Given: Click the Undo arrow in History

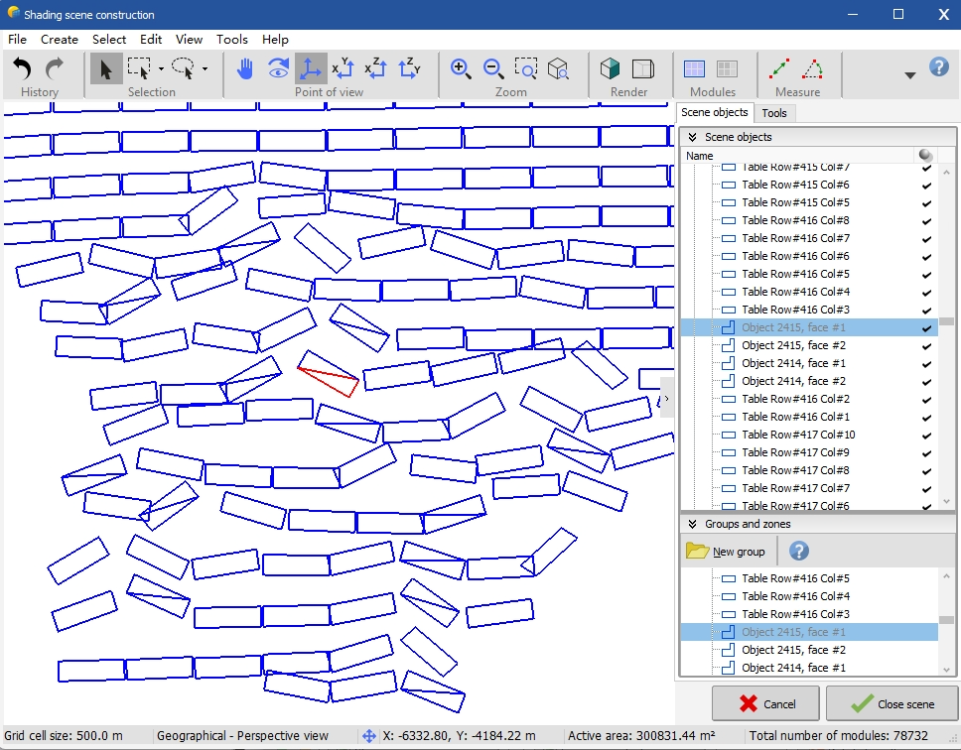Looking at the screenshot, I should [x=22, y=68].
